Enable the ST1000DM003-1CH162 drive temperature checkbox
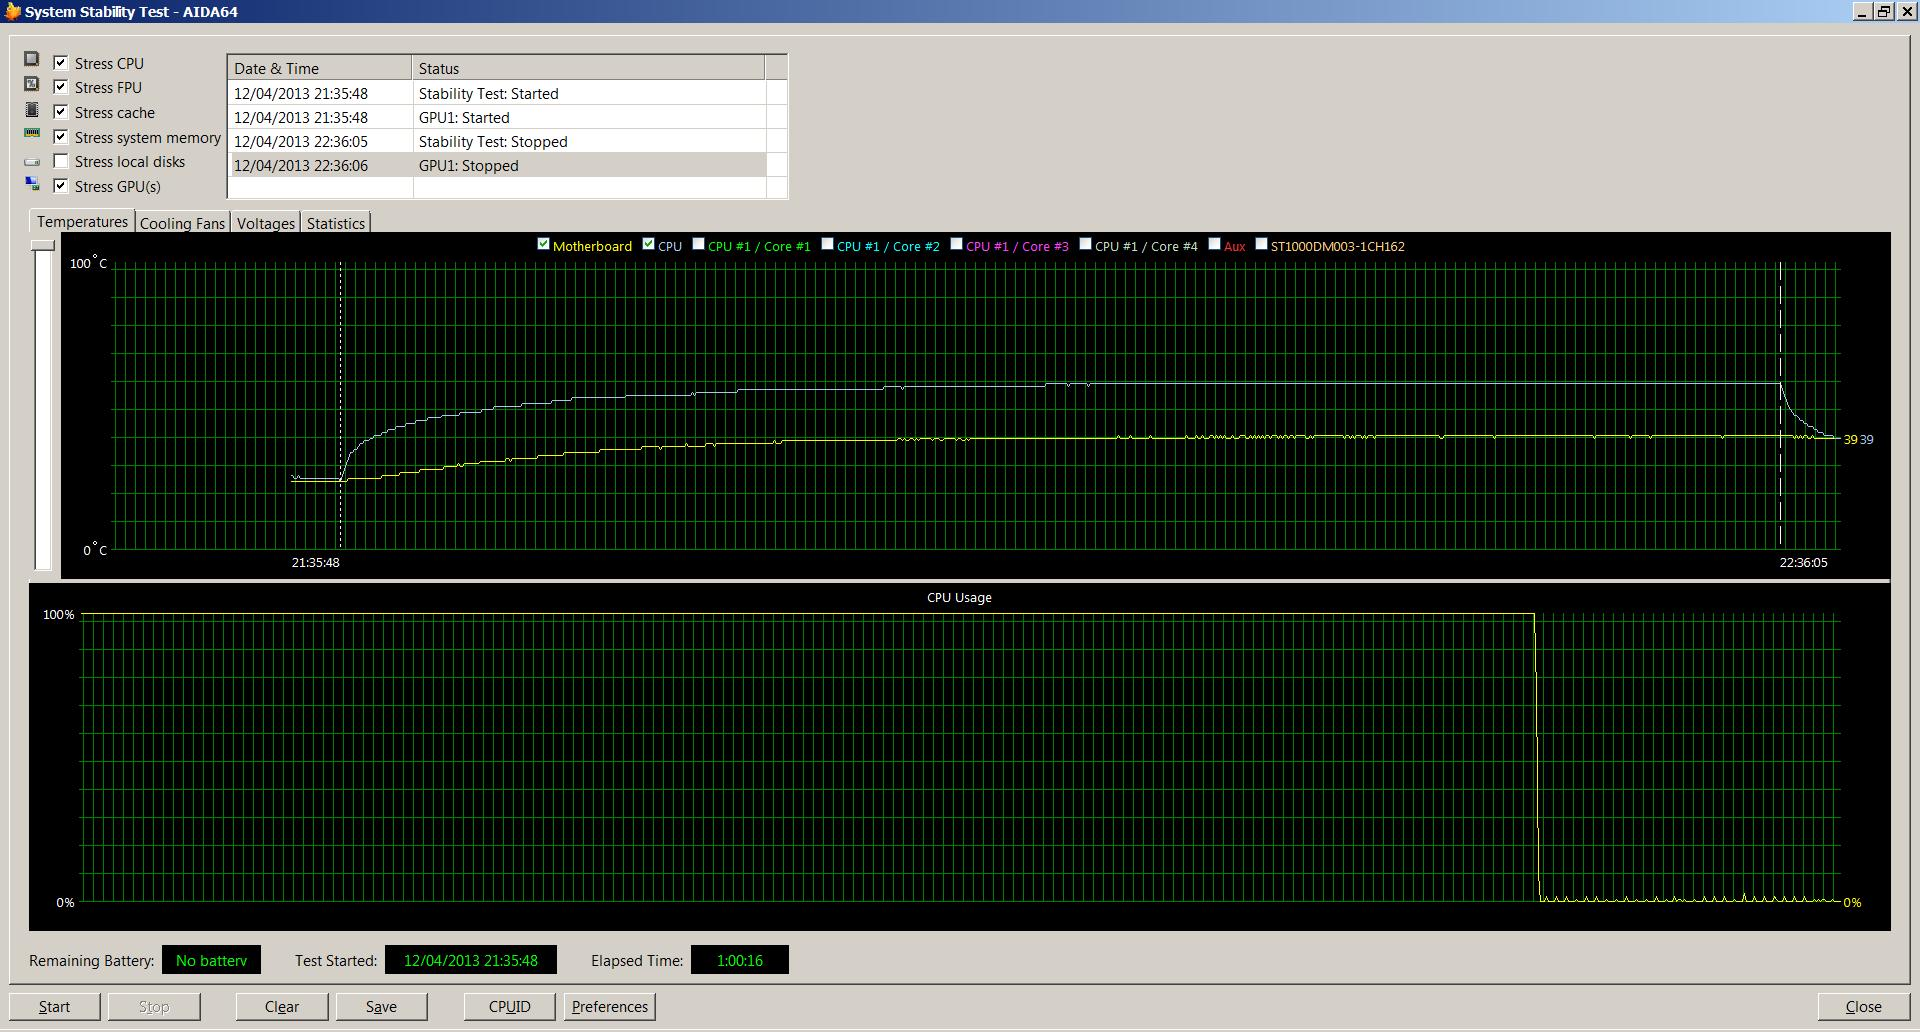 tap(1261, 244)
